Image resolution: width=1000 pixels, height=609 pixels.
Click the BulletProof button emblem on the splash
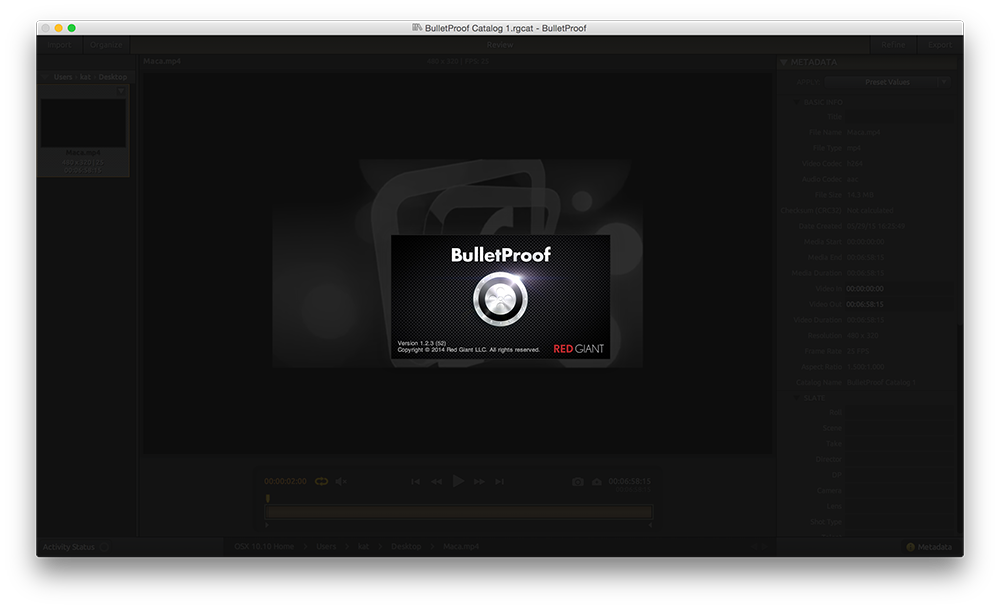tap(501, 299)
